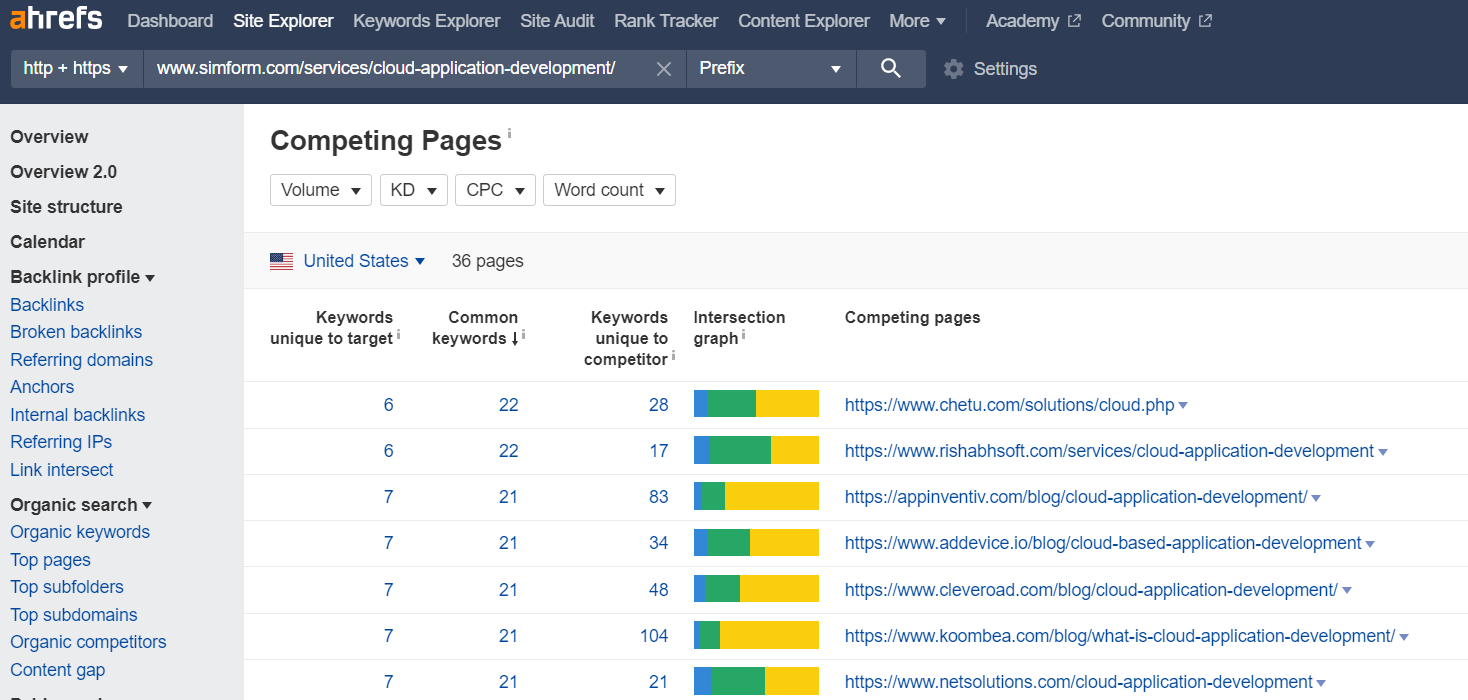This screenshot has width=1468, height=700.
Task: Open Link intersect report
Action: click(x=61, y=470)
